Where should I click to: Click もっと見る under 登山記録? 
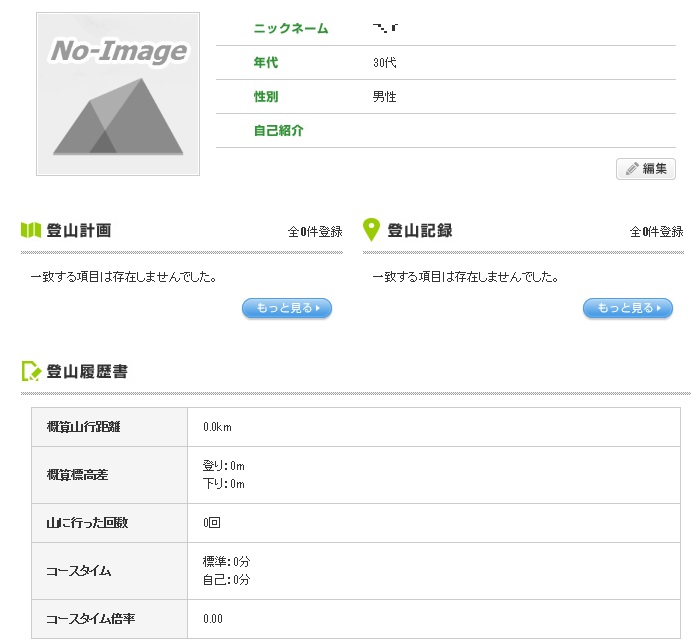(x=628, y=308)
